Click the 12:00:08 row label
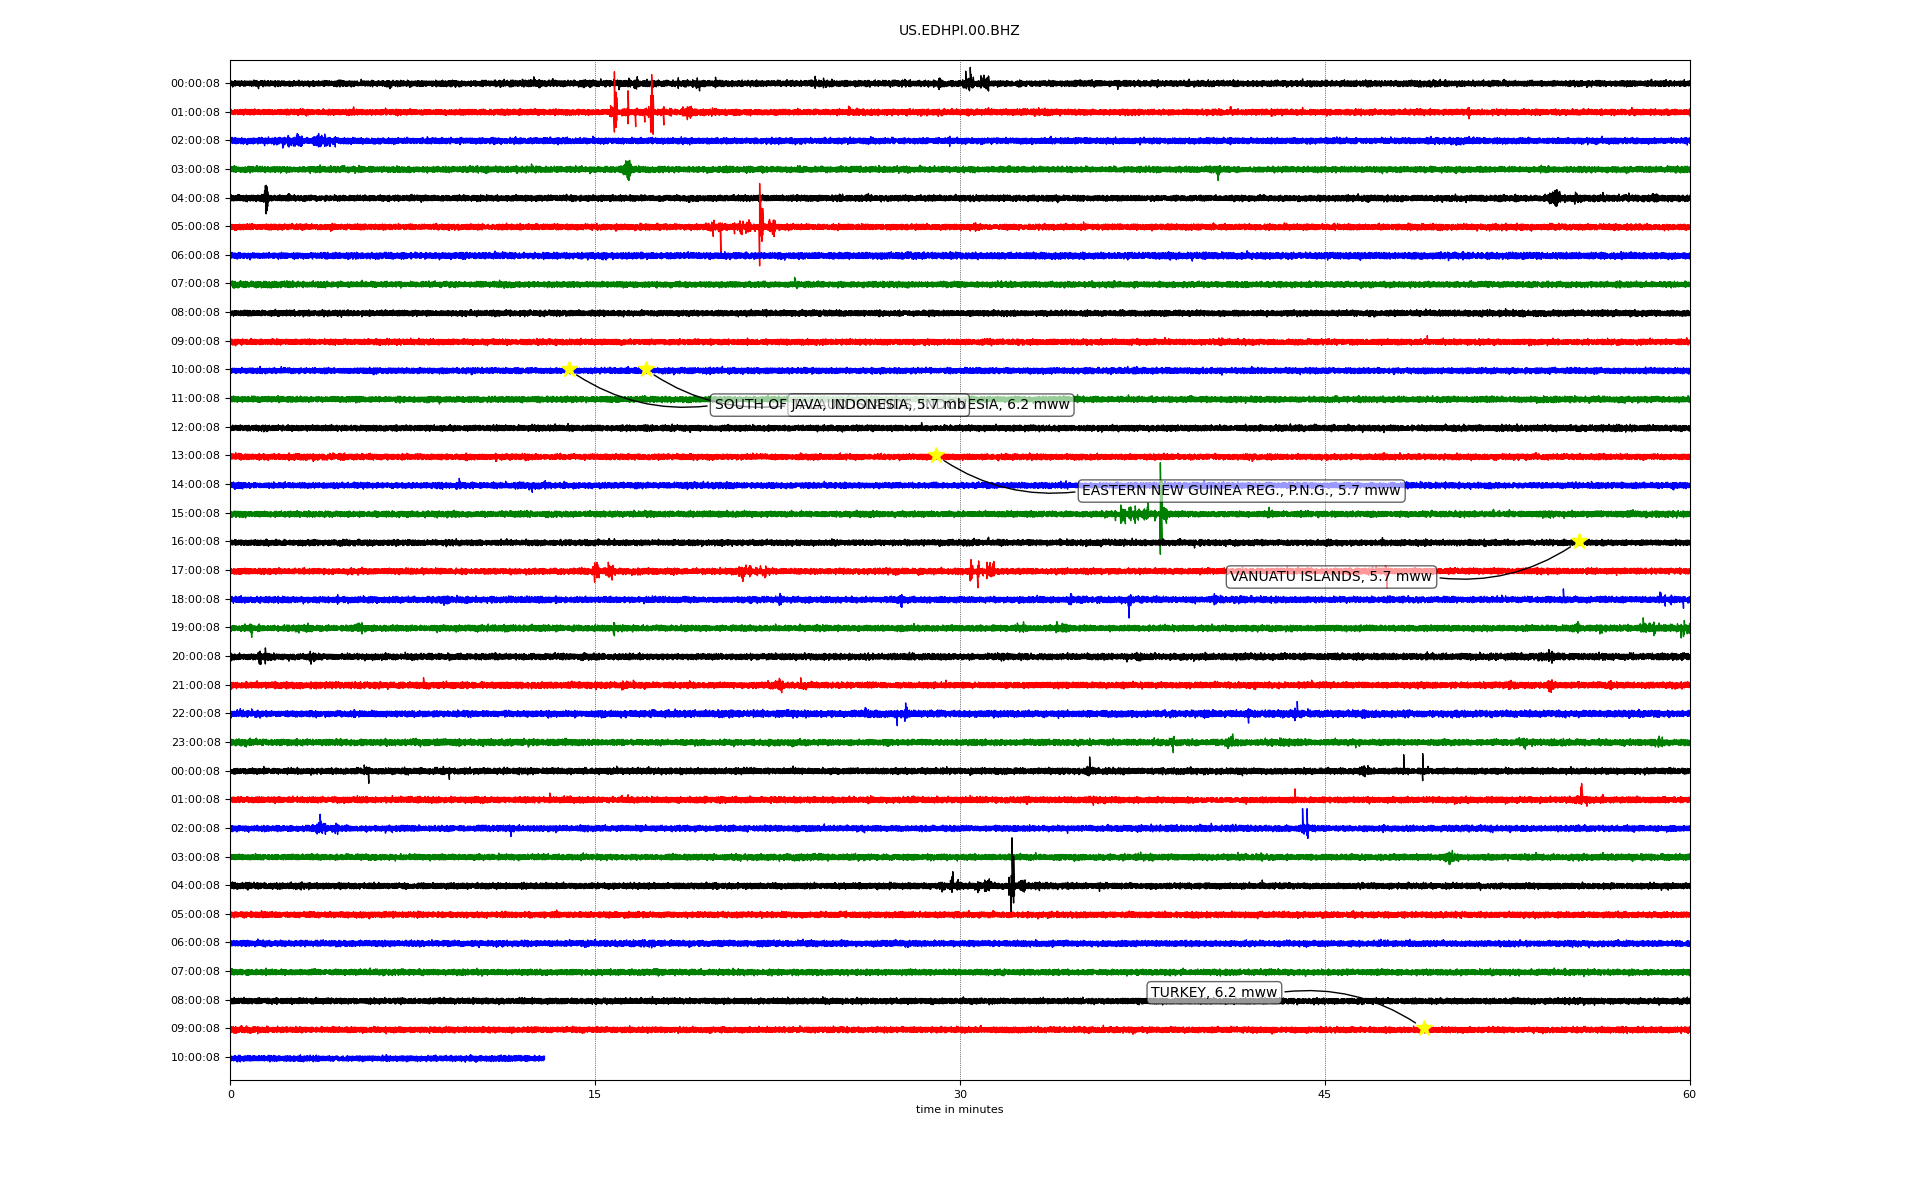 pyautogui.click(x=195, y=428)
